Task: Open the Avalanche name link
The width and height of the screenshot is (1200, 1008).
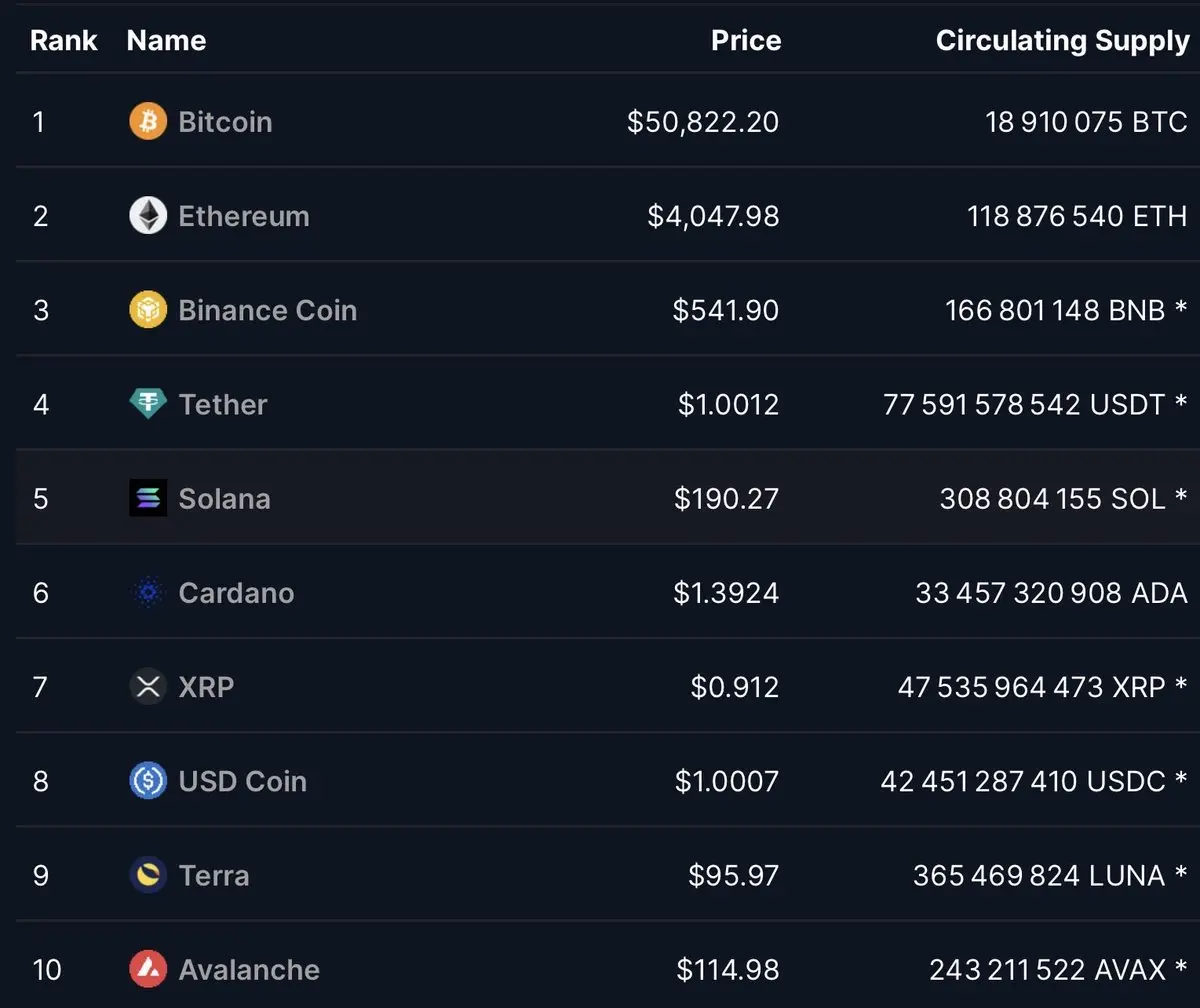Action: (249, 969)
